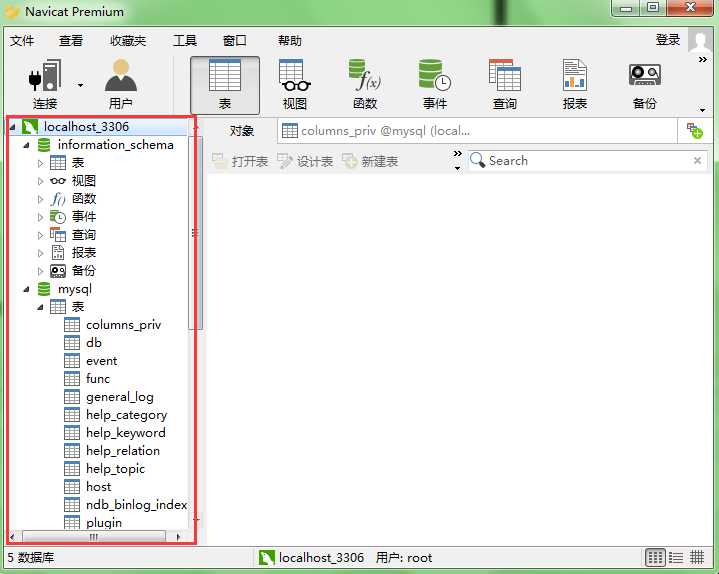This screenshot has width=719, height=574.
Task: Select information_schema database
Action: 116,145
